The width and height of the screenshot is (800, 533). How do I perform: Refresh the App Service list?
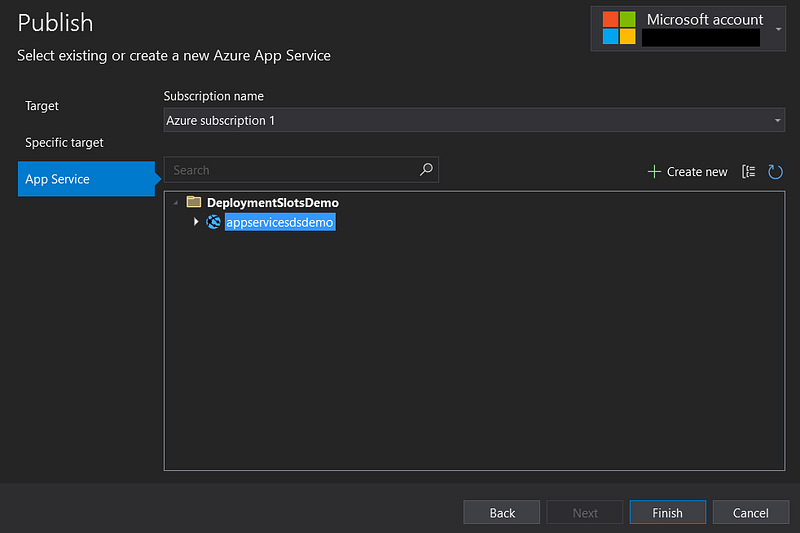pyautogui.click(x=775, y=172)
